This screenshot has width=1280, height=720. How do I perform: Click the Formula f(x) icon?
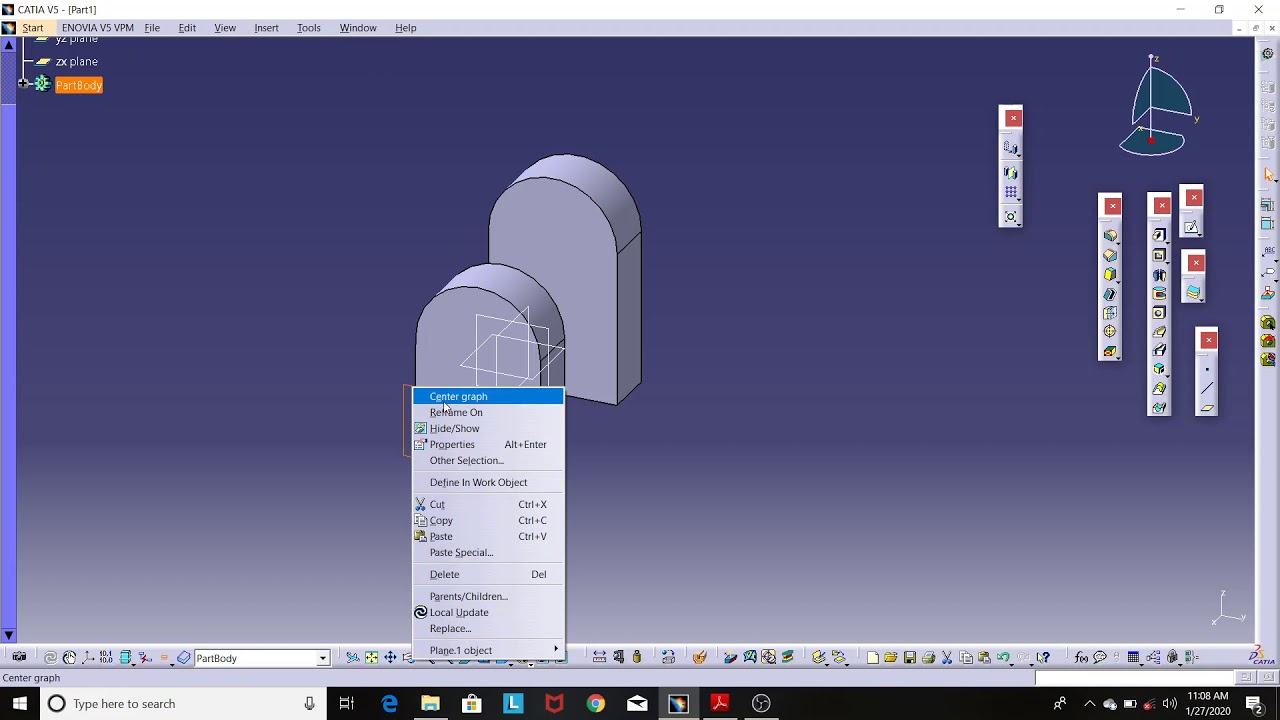(x=1080, y=657)
